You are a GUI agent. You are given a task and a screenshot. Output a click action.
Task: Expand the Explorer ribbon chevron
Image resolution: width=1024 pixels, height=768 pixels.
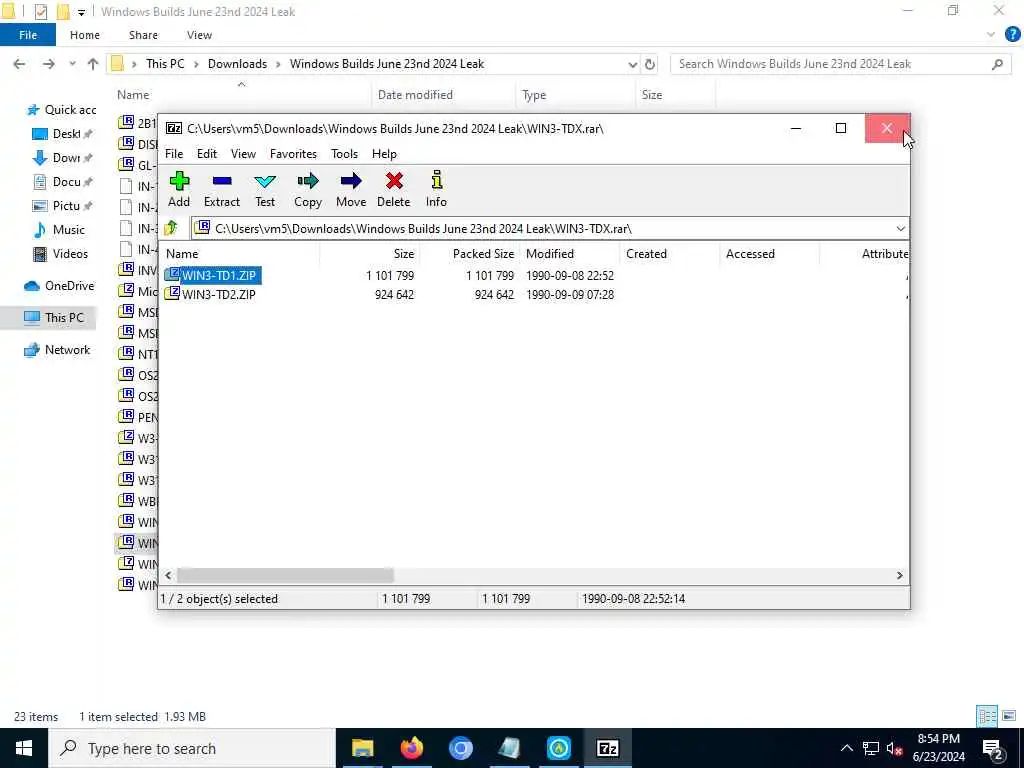(x=991, y=35)
